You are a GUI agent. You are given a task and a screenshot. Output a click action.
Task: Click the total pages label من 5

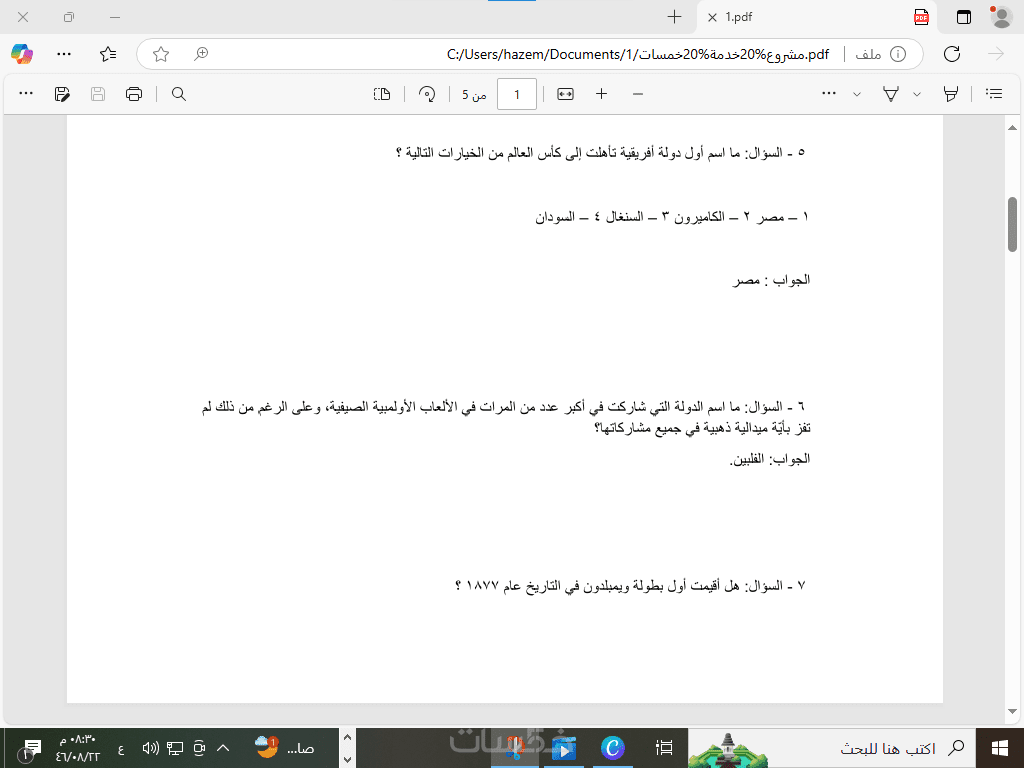[474, 95]
